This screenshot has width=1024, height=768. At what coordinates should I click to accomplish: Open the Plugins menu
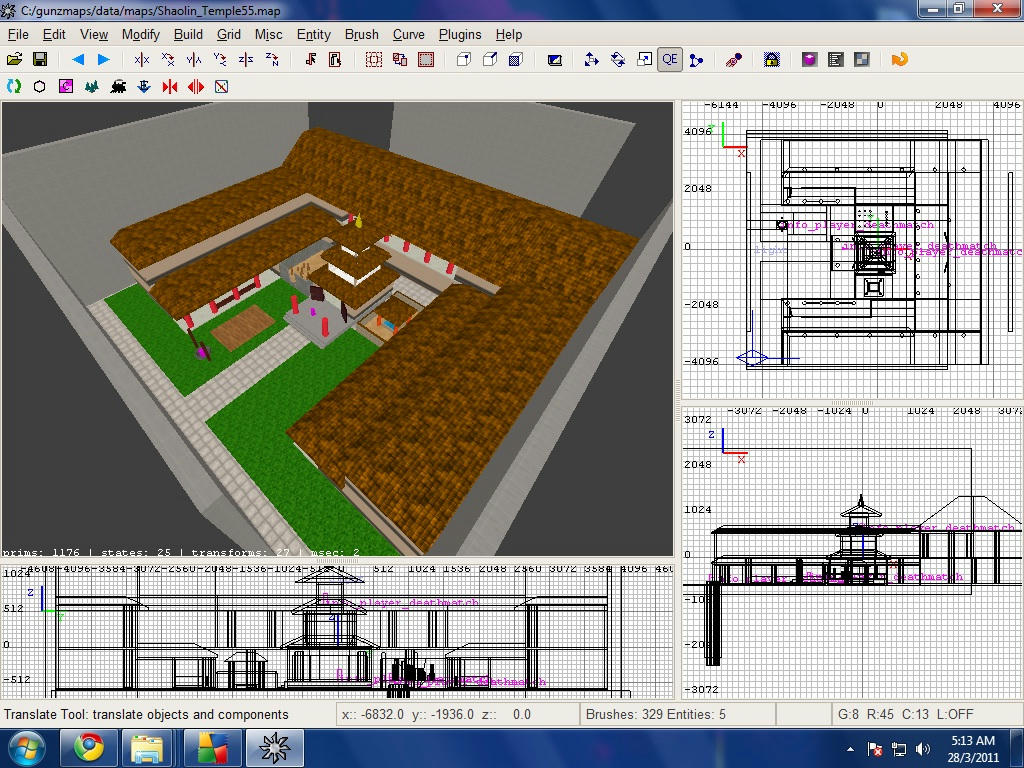click(x=460, y=34)
